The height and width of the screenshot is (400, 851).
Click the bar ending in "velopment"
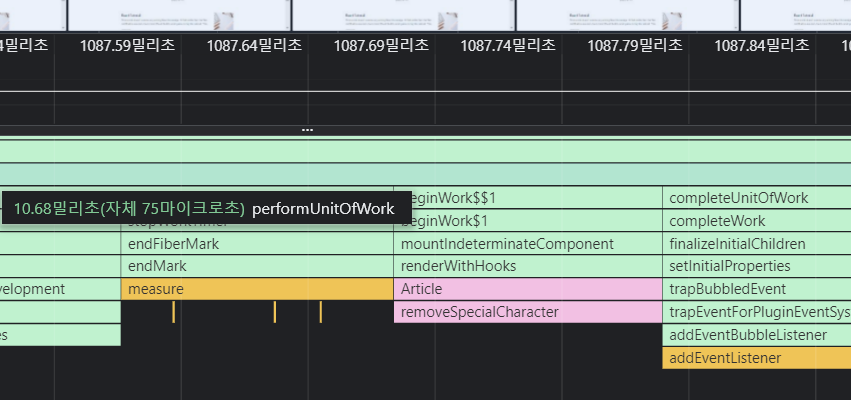[x=60, y=289]
